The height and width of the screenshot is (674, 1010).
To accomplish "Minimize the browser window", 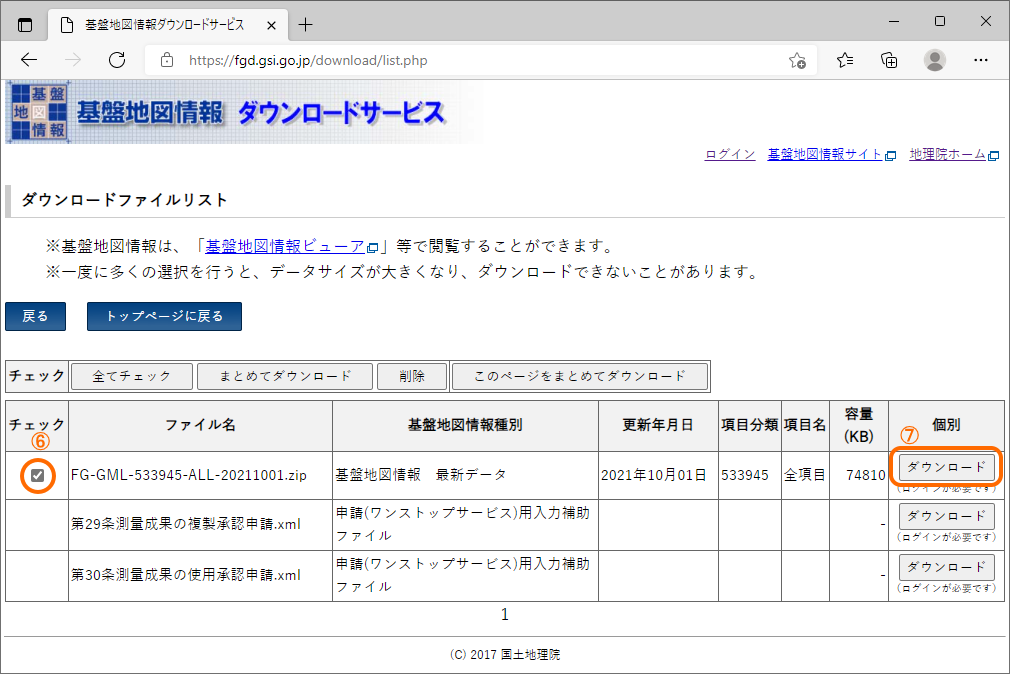I will pos(894,21).
